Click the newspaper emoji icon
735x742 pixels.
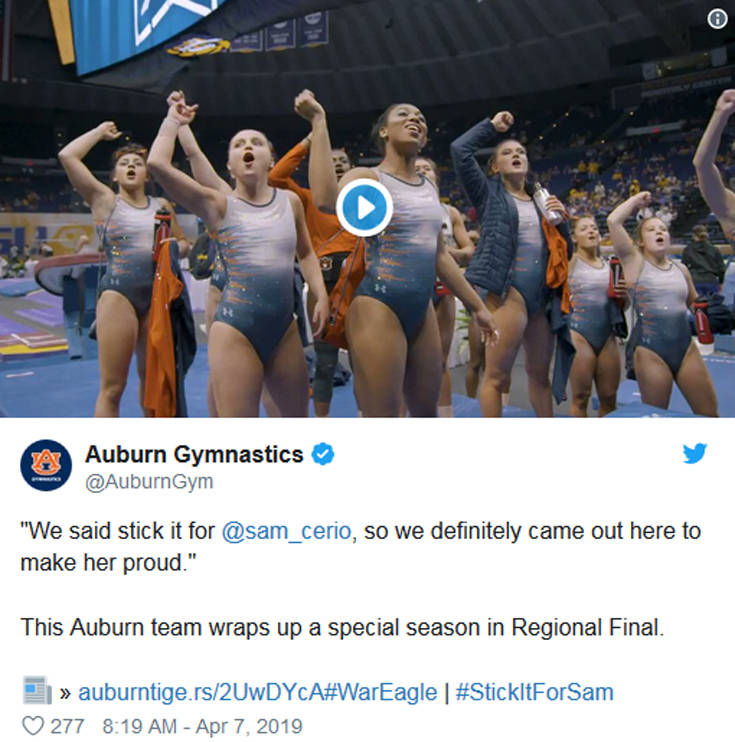(37, 690)
